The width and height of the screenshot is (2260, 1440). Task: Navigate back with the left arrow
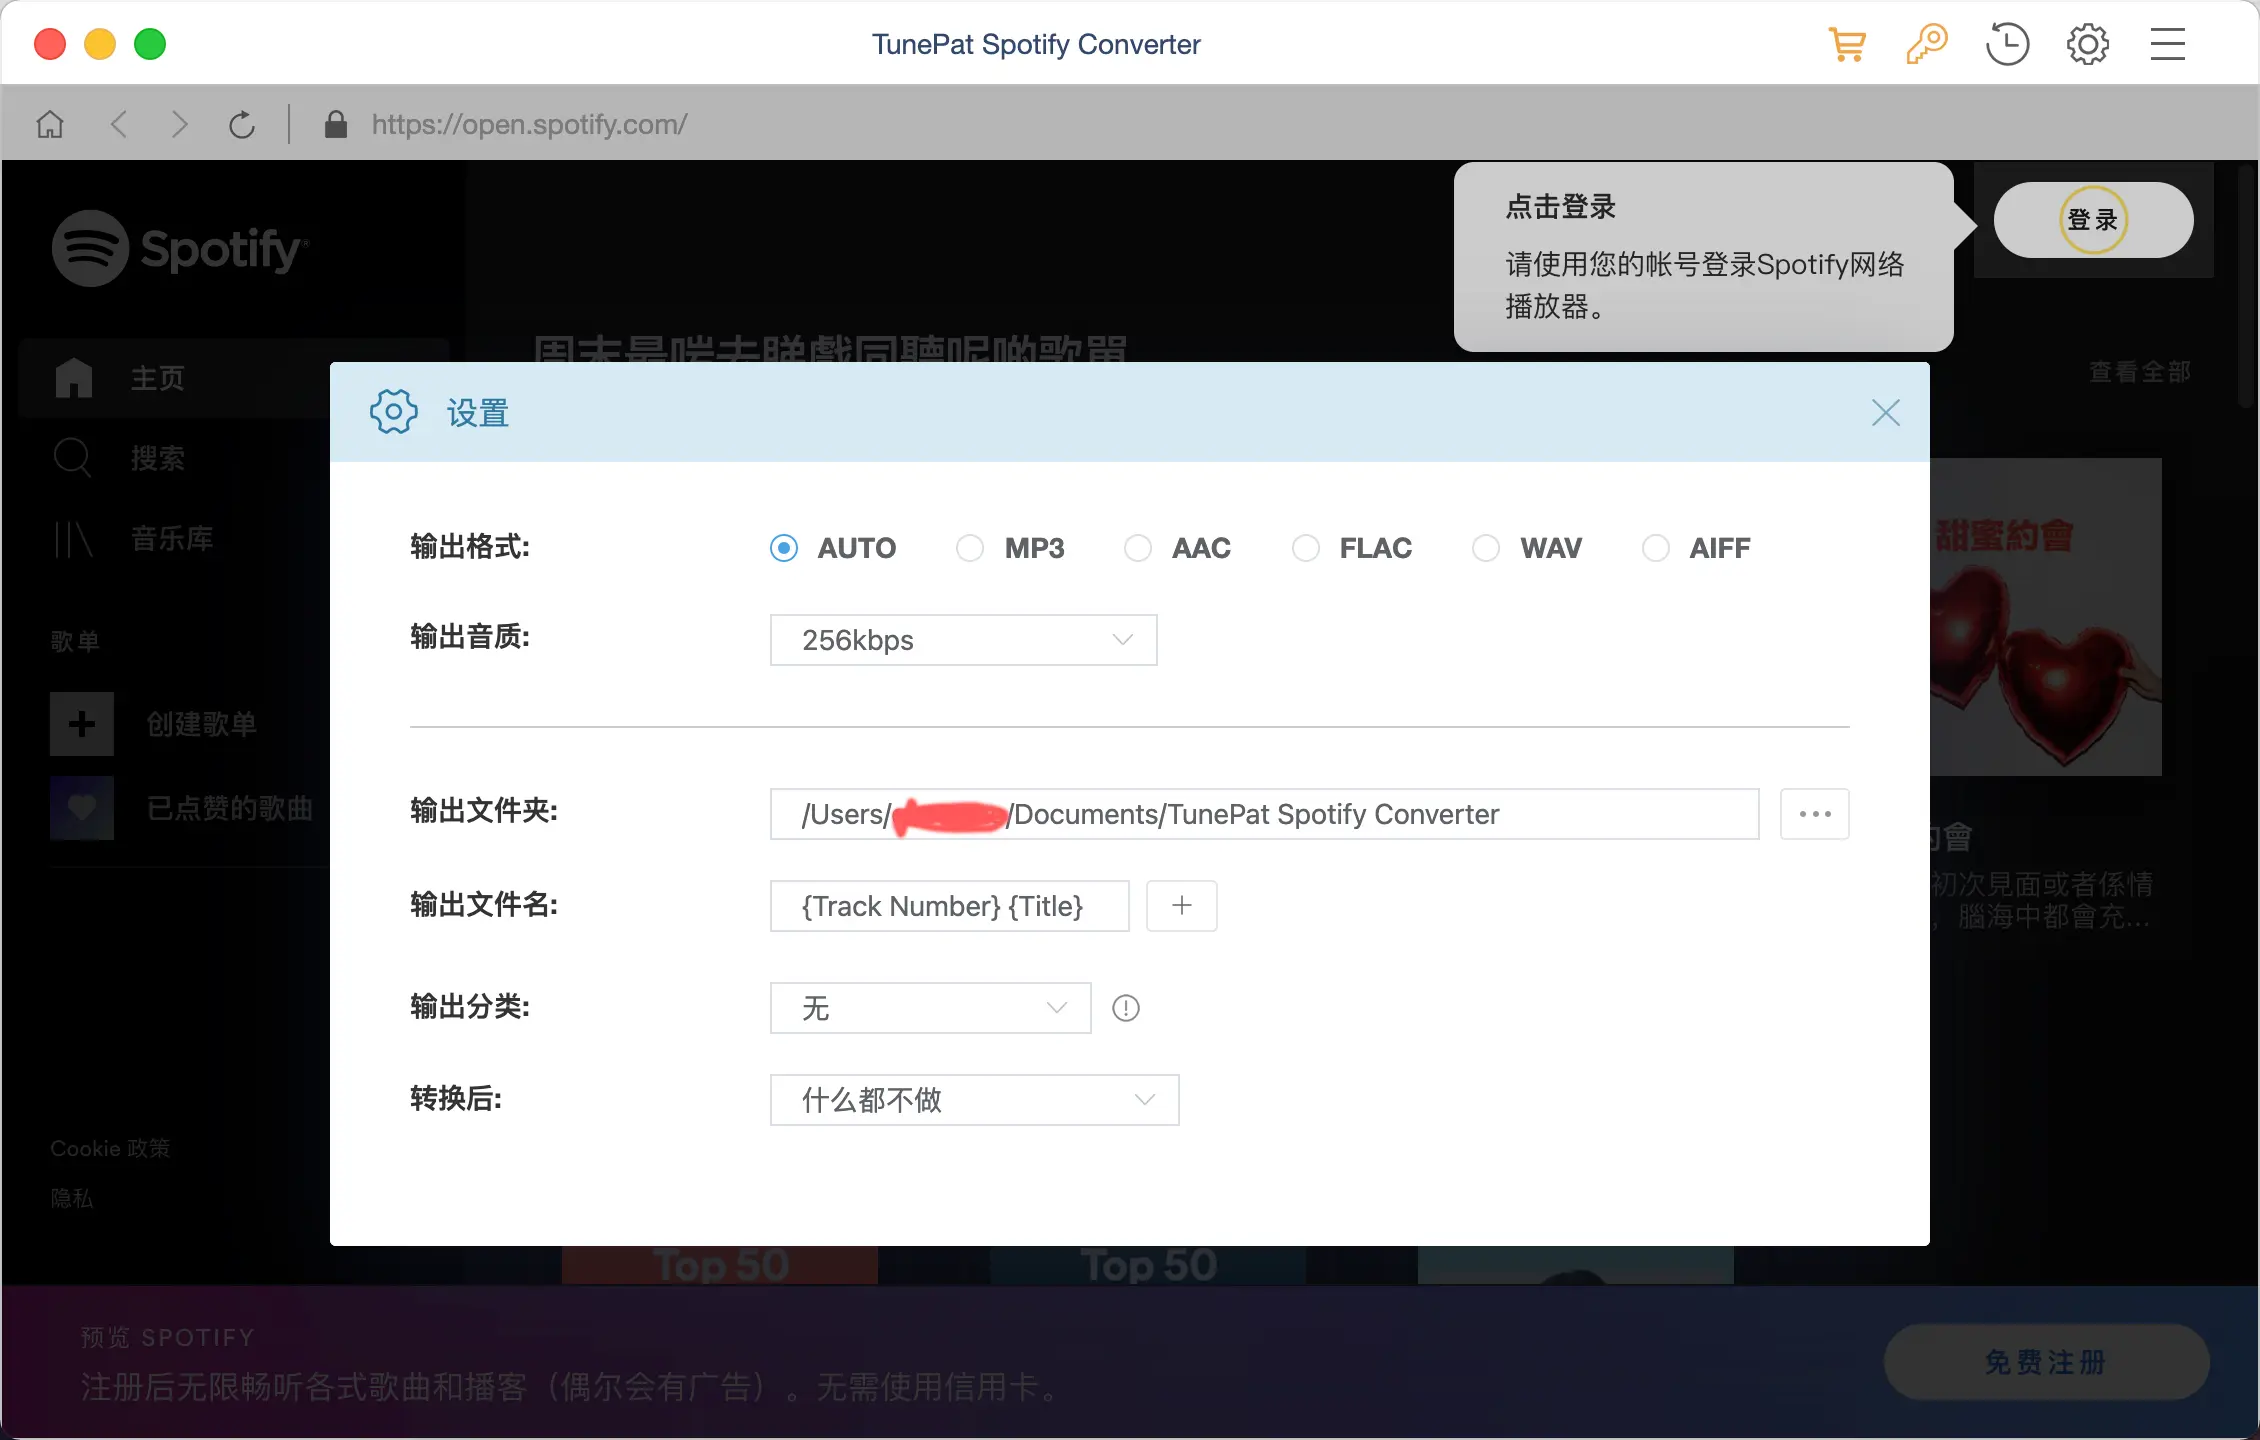[119, 125]
